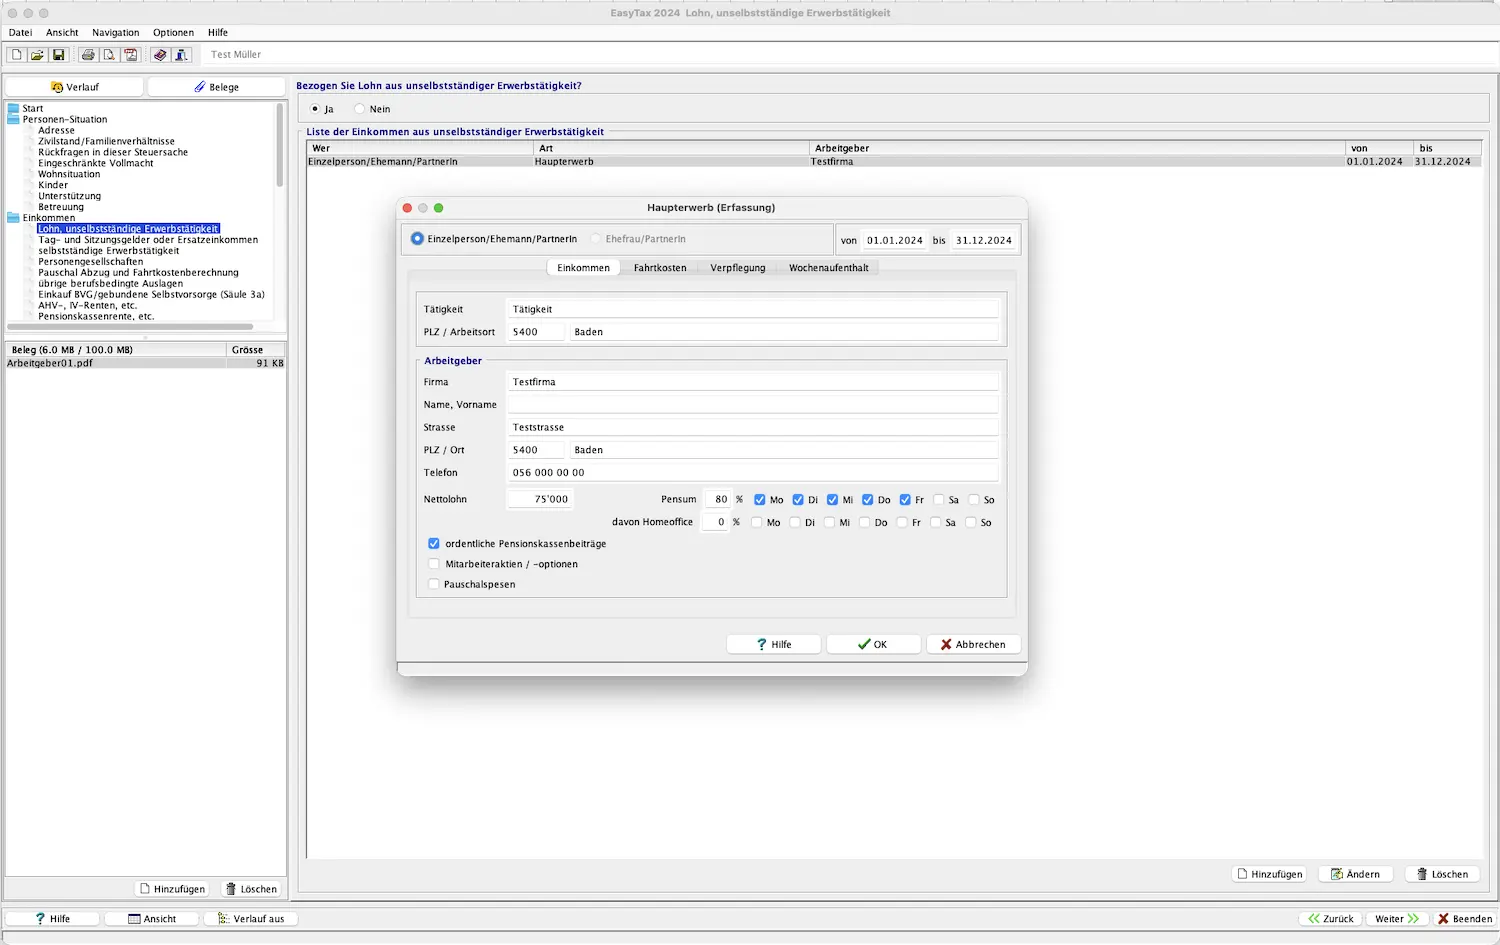Confirm the dialog with OK

click(x=873, y=645)
